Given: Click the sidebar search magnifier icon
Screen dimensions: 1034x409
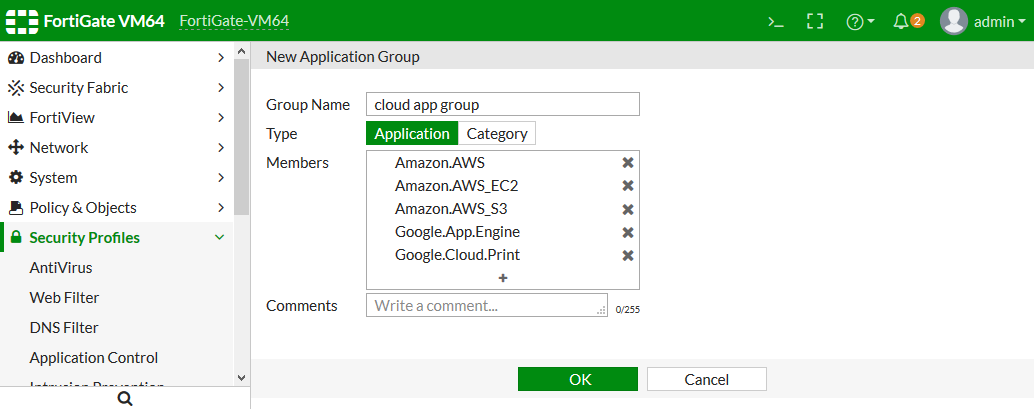Looking at the screenshot, I should [125, 398].
